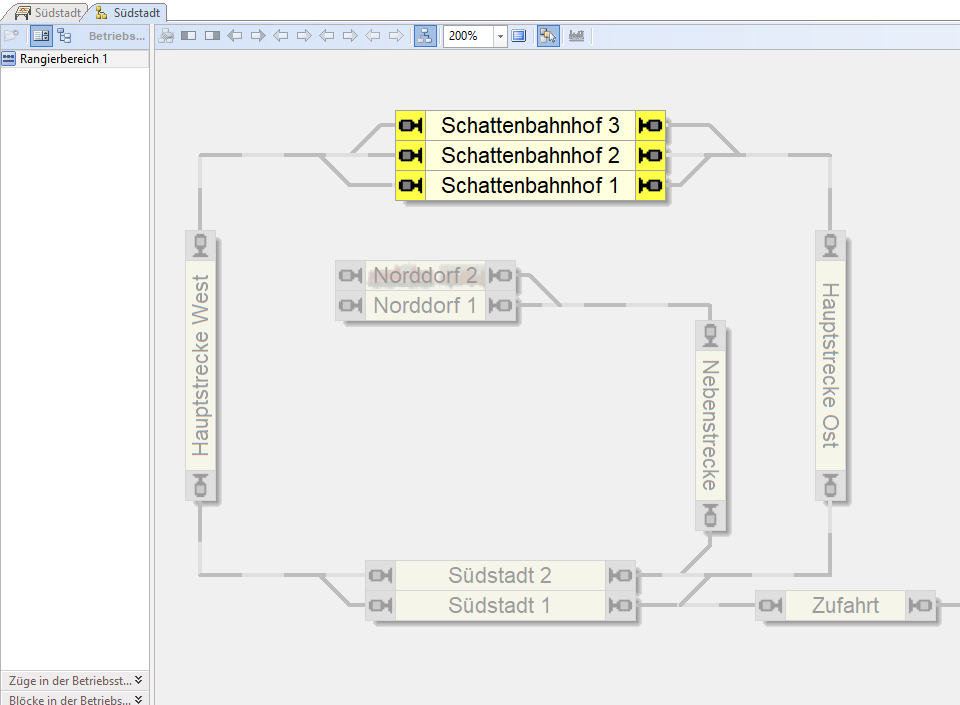Switch to the first Südstadt tab
960x705 pixels.
pyautogui.click(x=48, y=13)
